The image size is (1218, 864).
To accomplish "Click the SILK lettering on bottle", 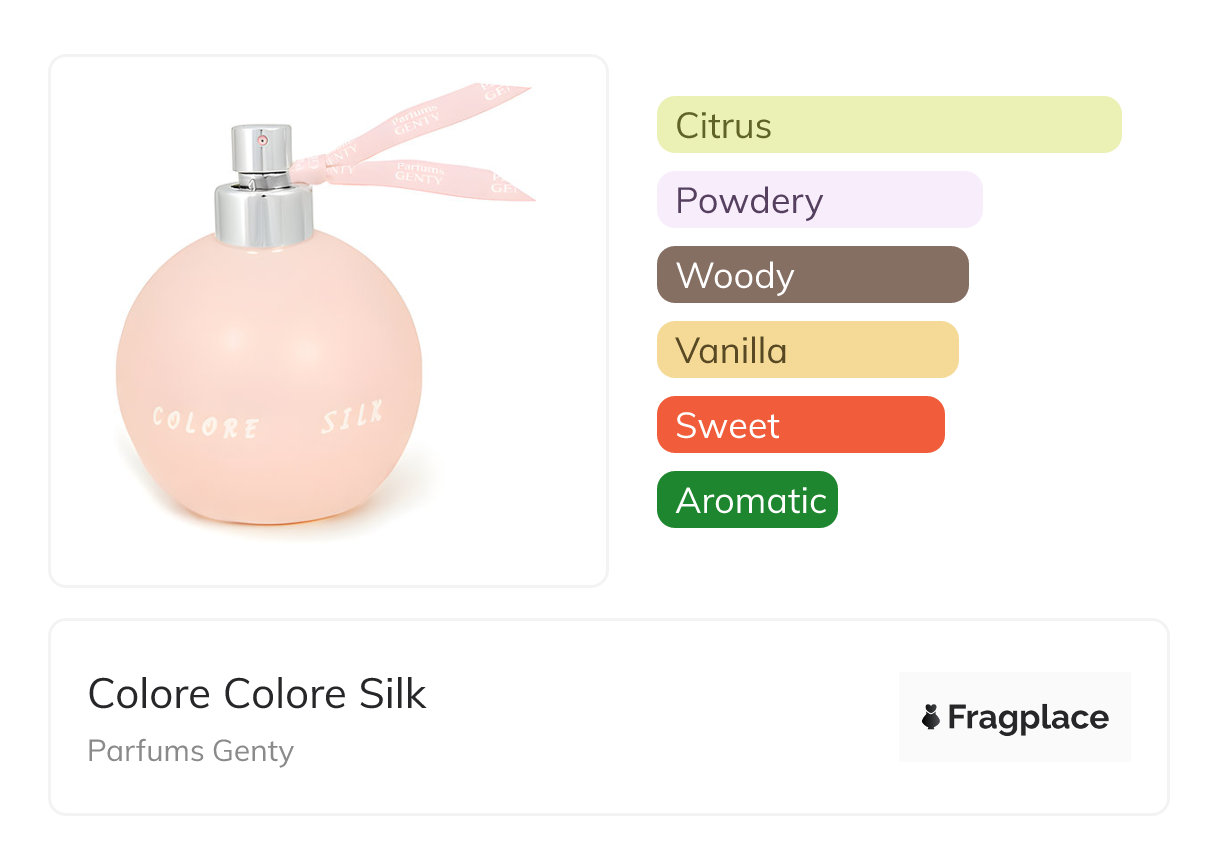I will point(352,416).
